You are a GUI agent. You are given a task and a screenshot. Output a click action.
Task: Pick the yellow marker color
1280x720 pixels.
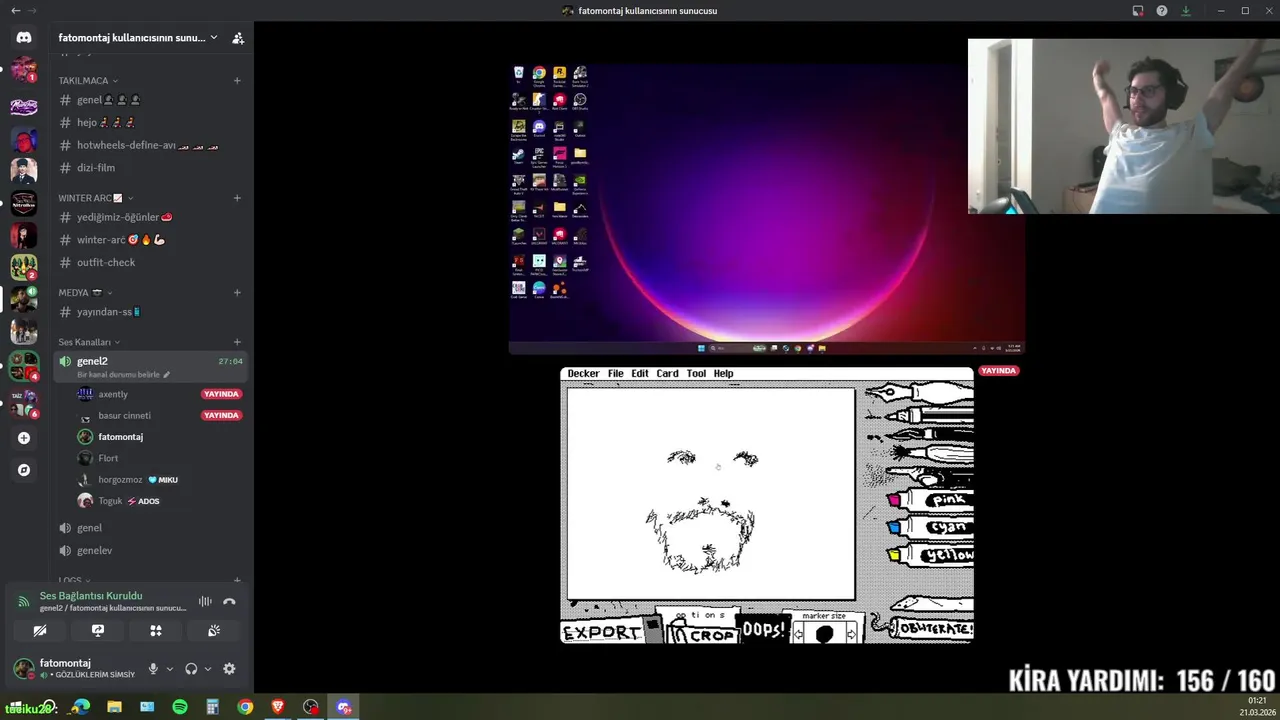930,554
